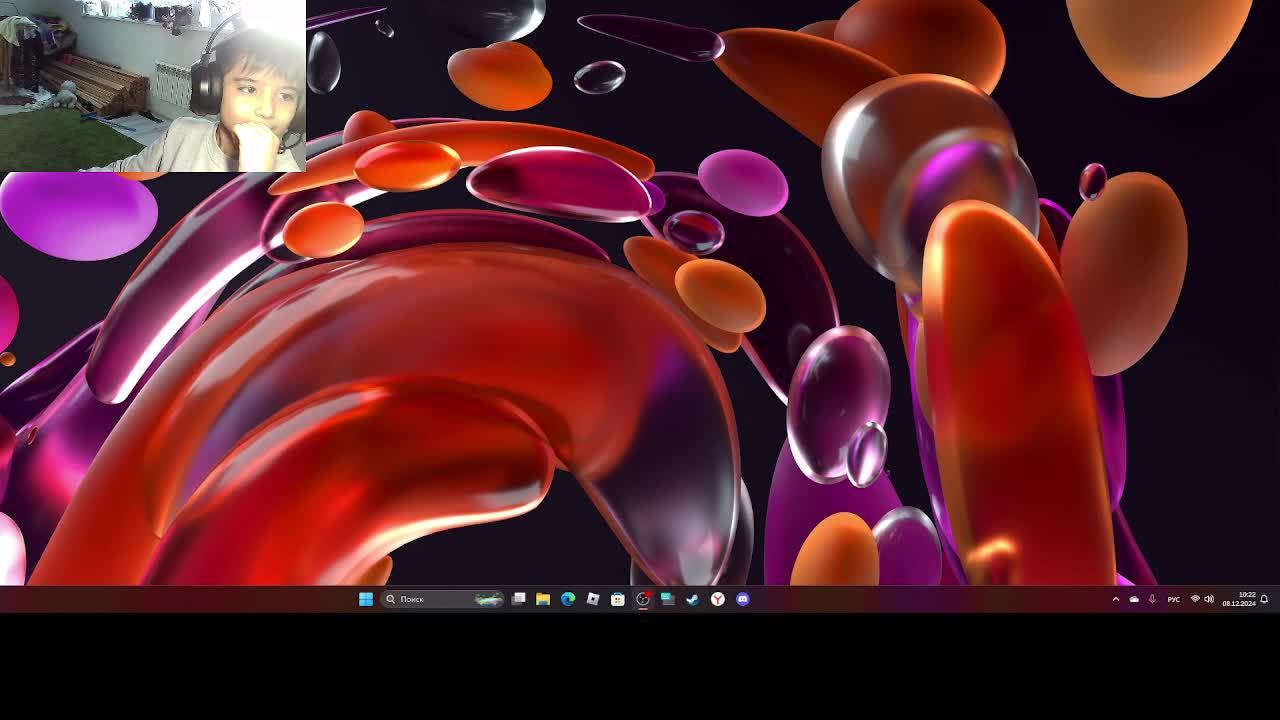This screenshot has height=720, width=1280.
Task: Switch the РУС input language
Action: click(1174, 599)
